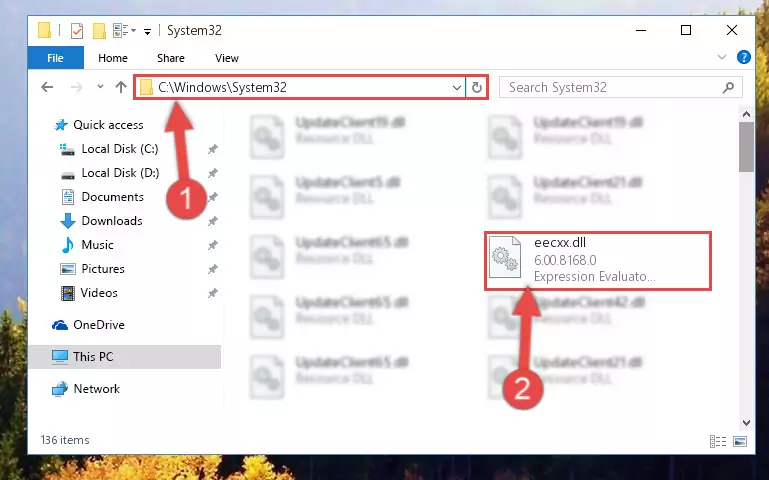Click the Properties checkmark icon in quick access toolbar
This screenshot has height=480, width=769.
77,30
